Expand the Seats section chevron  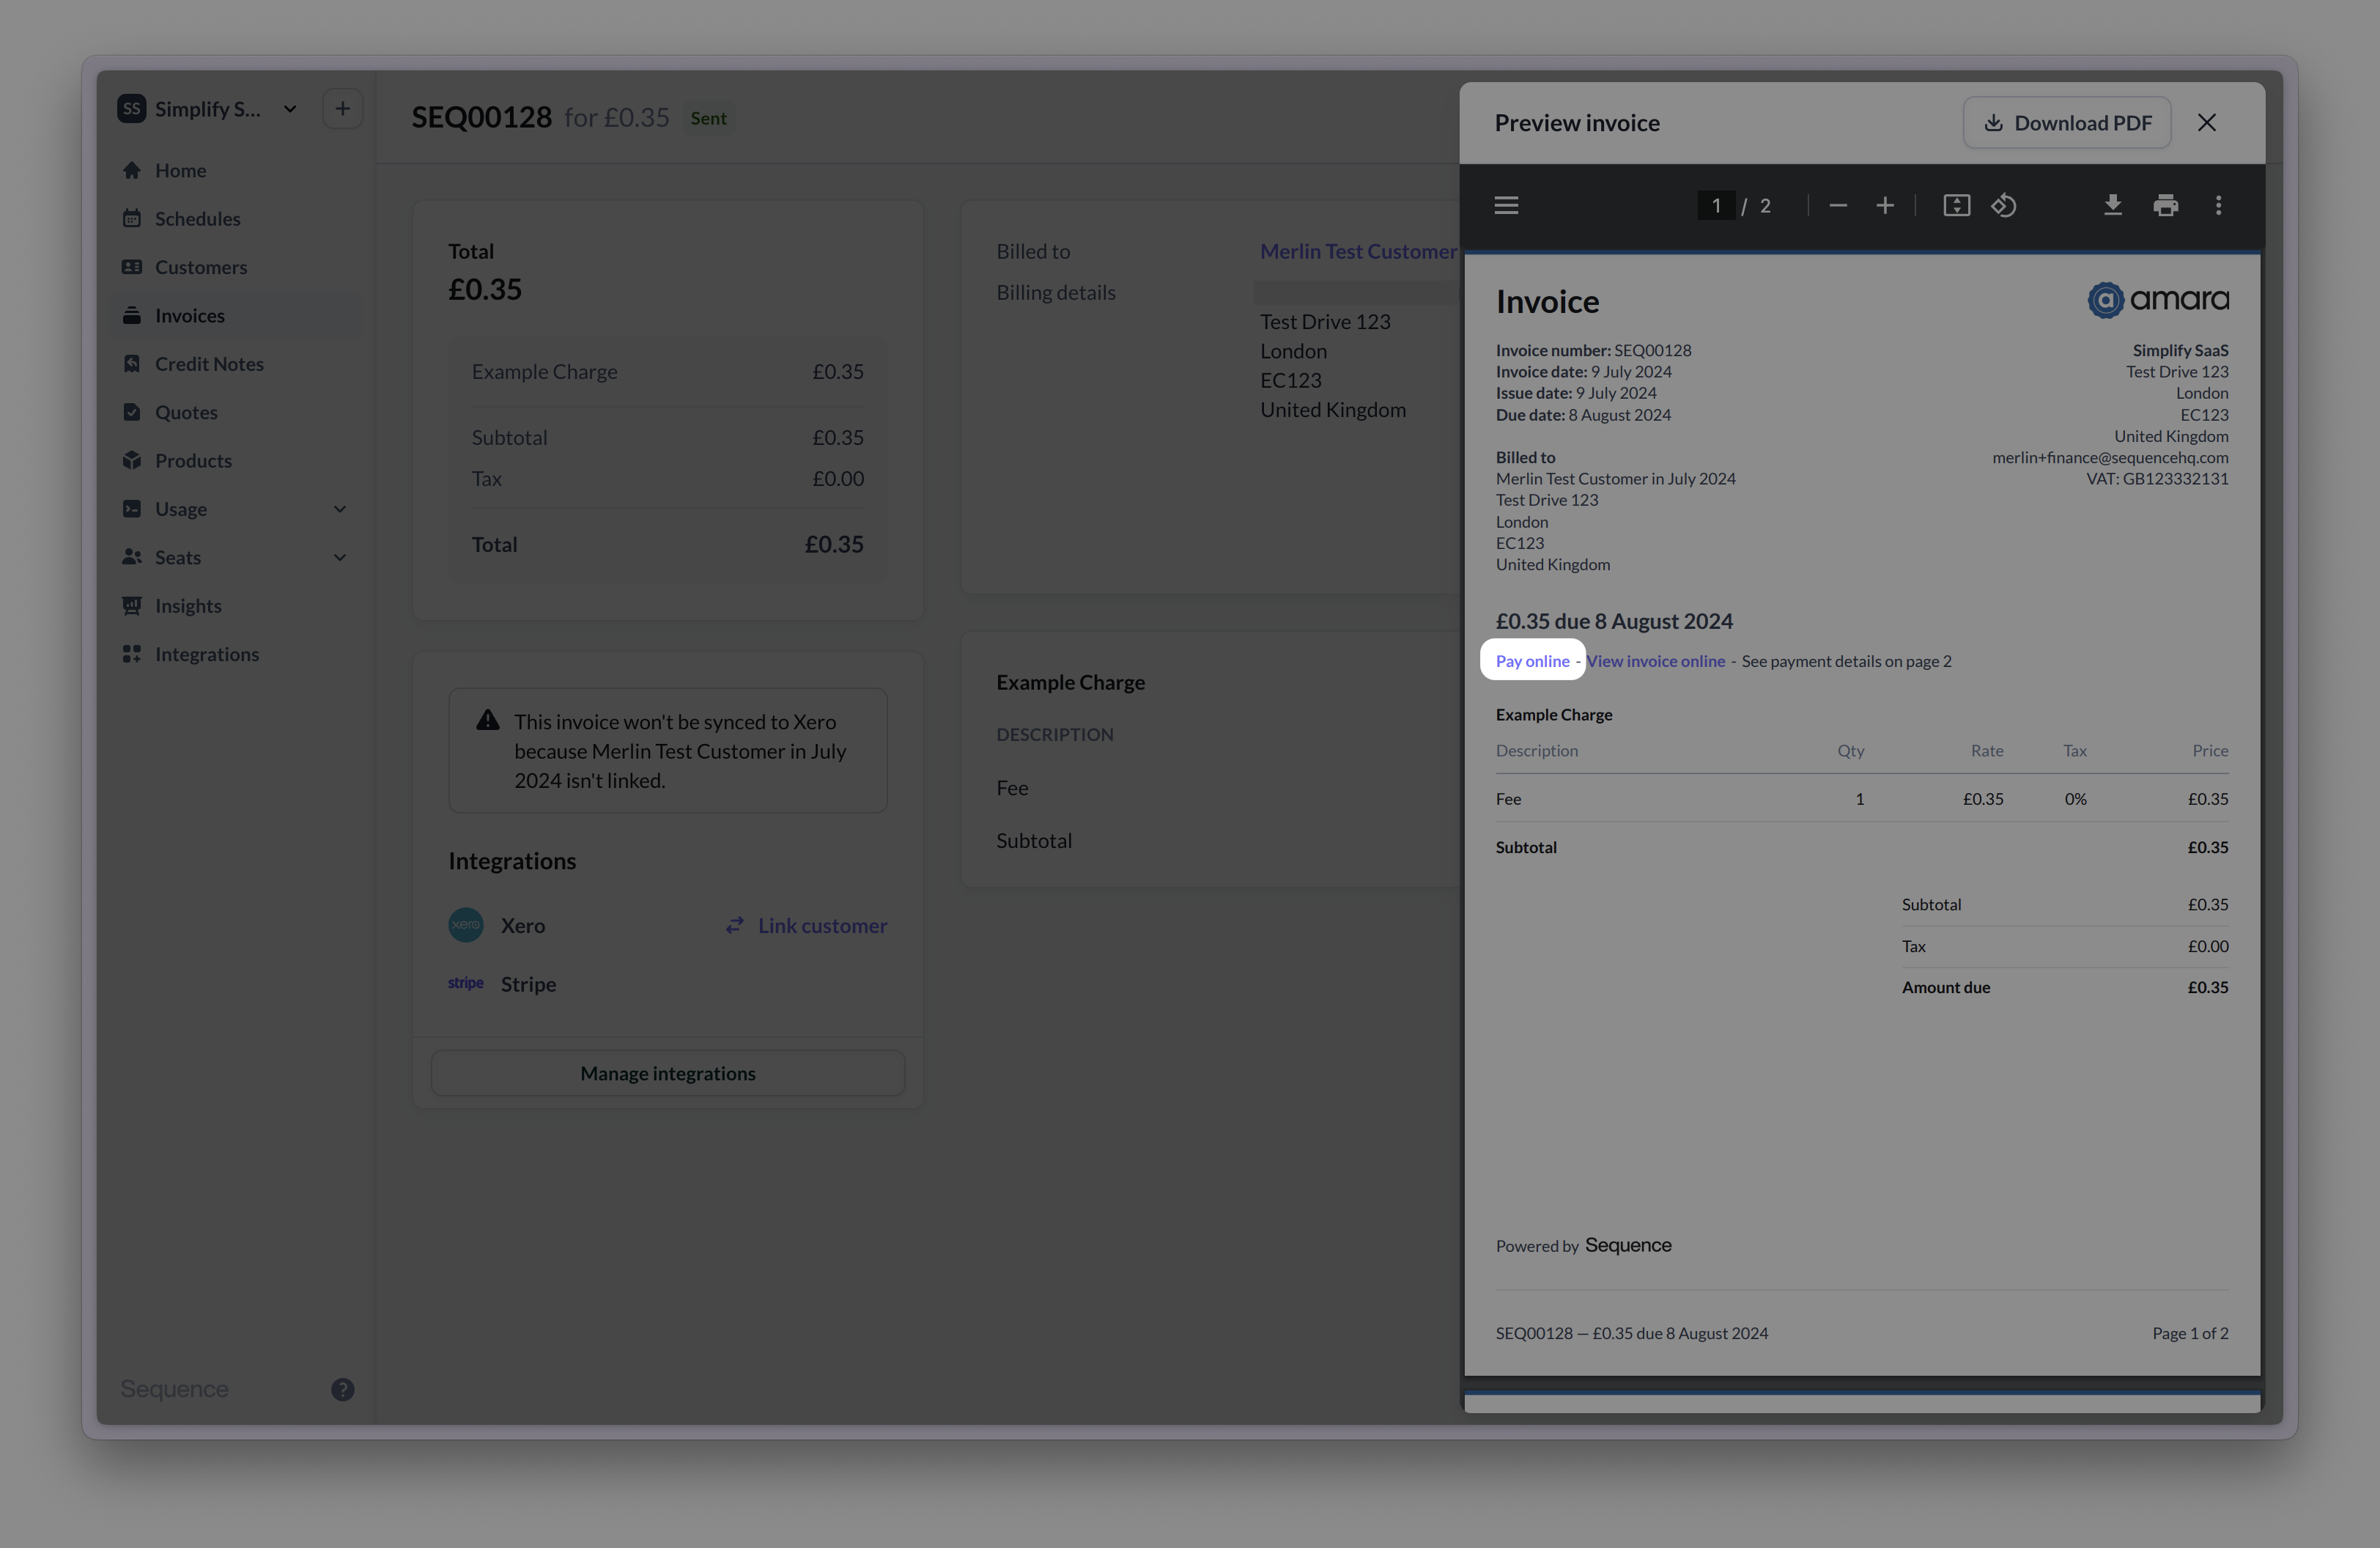(x=341, y=557)
